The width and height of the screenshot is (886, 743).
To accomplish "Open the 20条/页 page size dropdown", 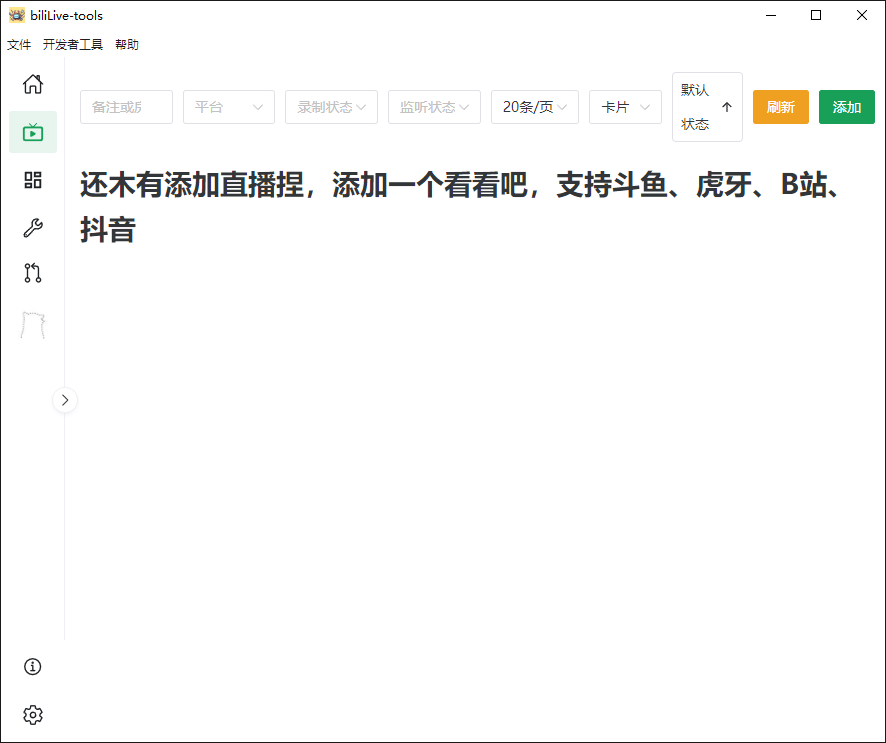I will [534, 107].
